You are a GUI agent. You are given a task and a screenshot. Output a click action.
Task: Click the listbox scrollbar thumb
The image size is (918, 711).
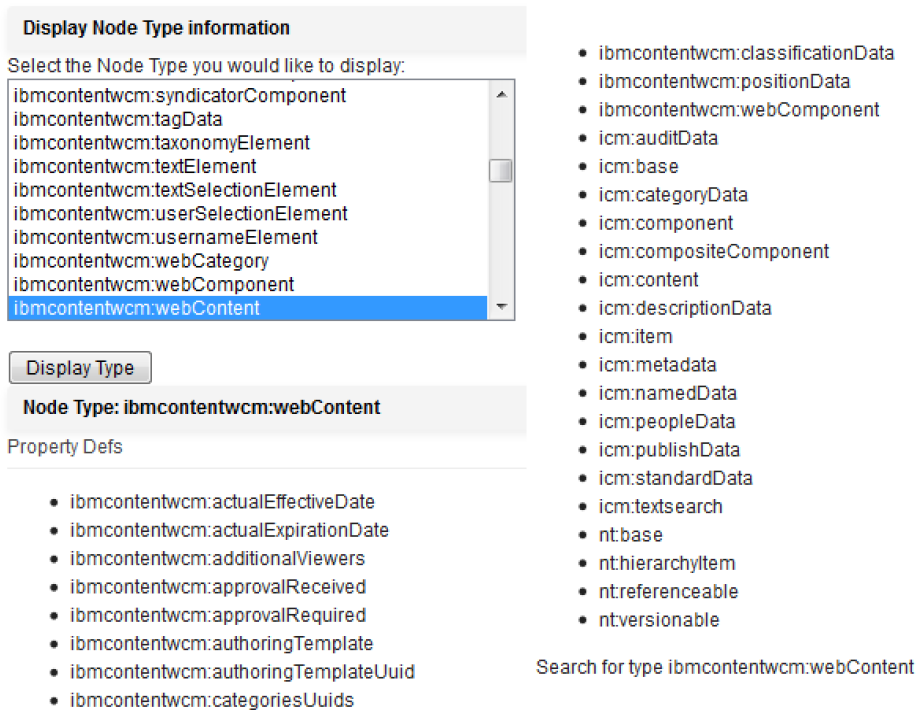501,170
